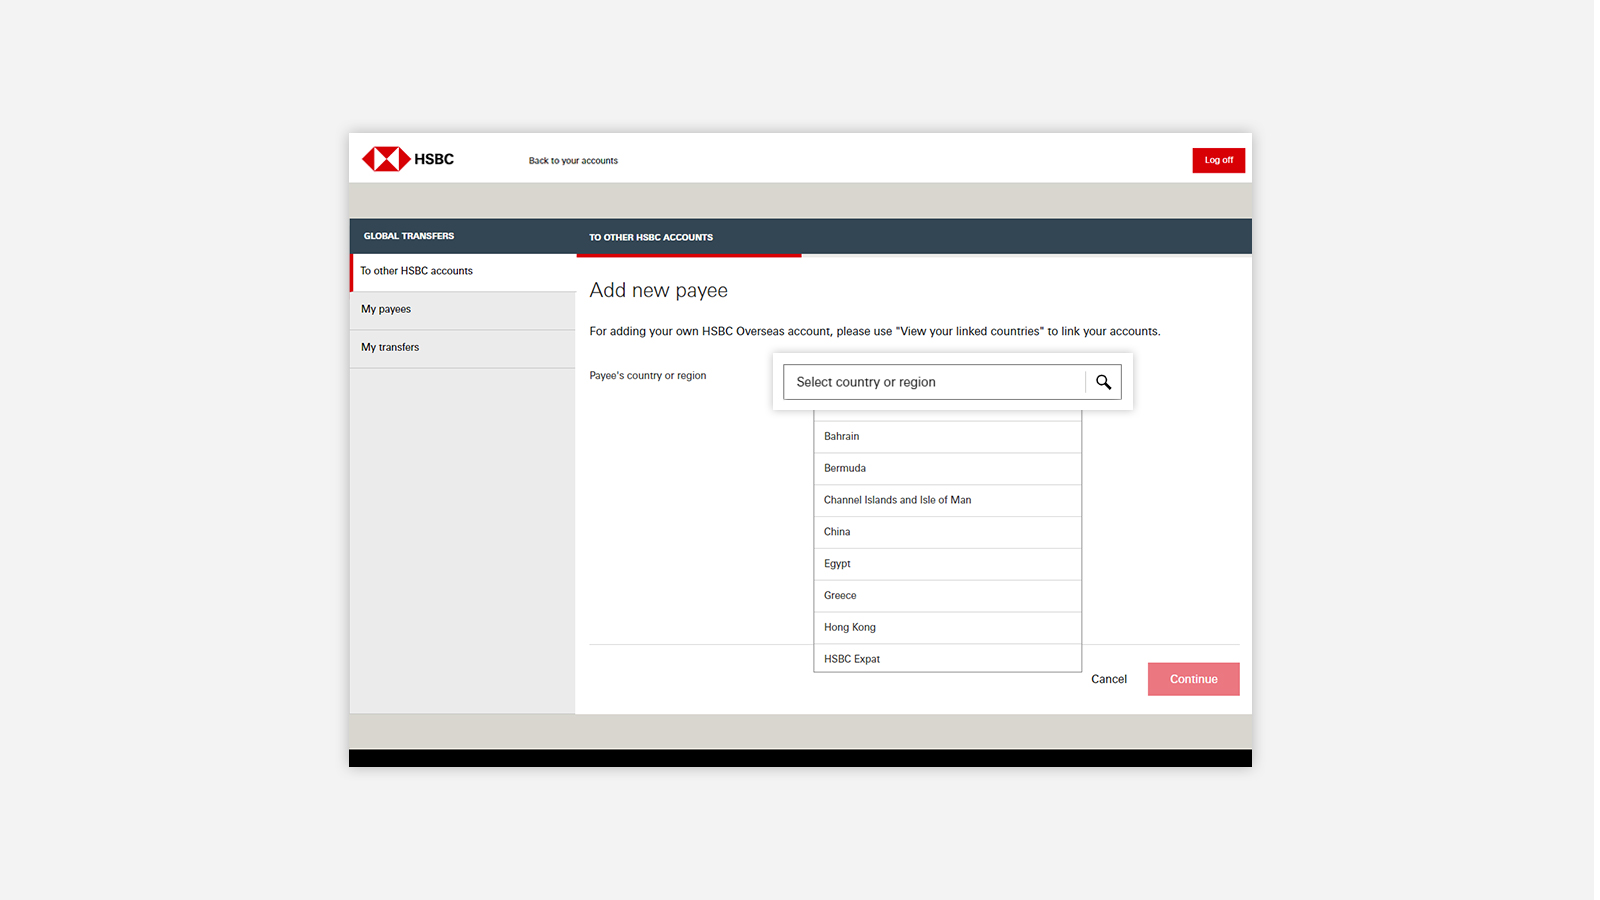Choose Hong Kong from the list
The height and width of the screenshot is (900, 1600).
point(948,628)
